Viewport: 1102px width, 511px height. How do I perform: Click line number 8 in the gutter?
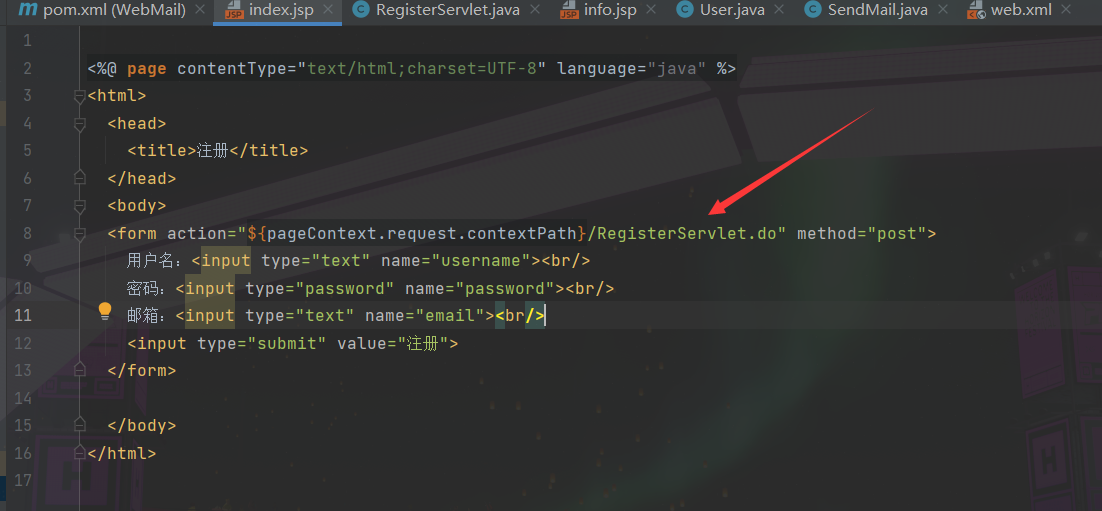[27, 233]
